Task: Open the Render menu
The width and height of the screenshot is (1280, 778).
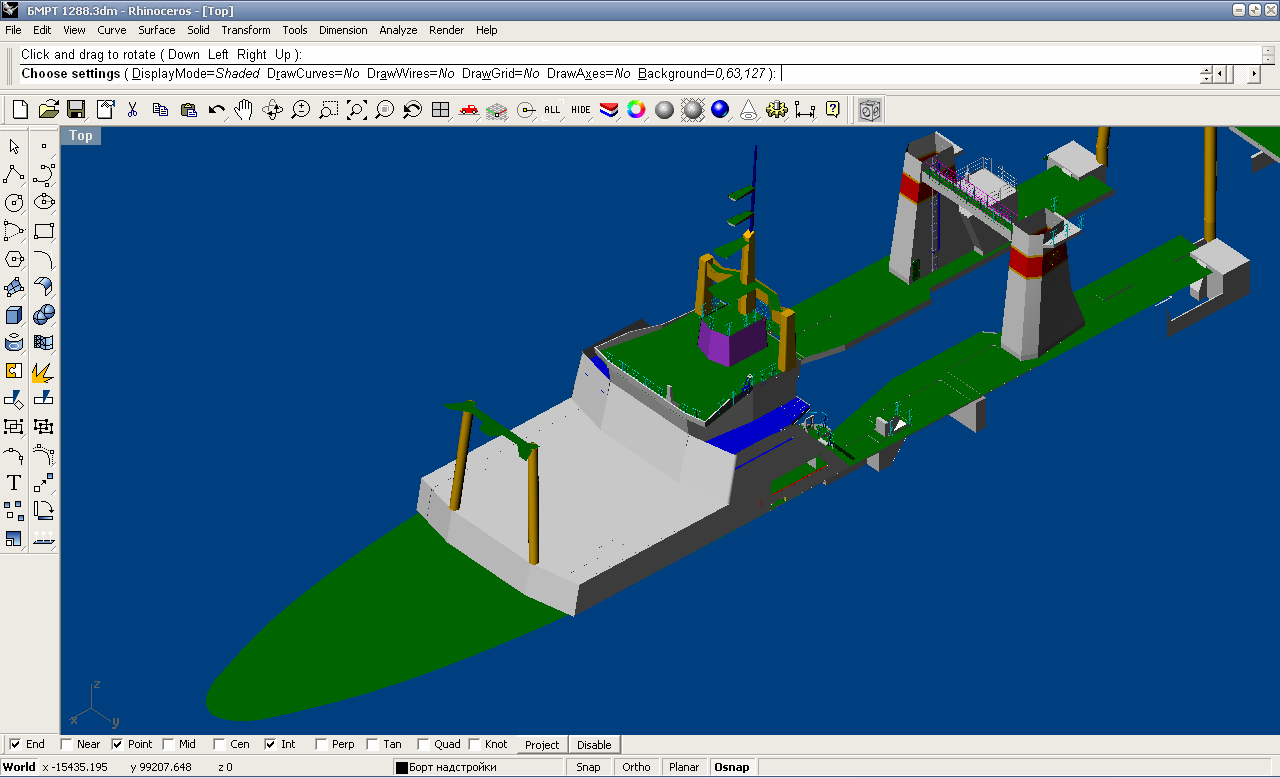Action: pos(447,30)
